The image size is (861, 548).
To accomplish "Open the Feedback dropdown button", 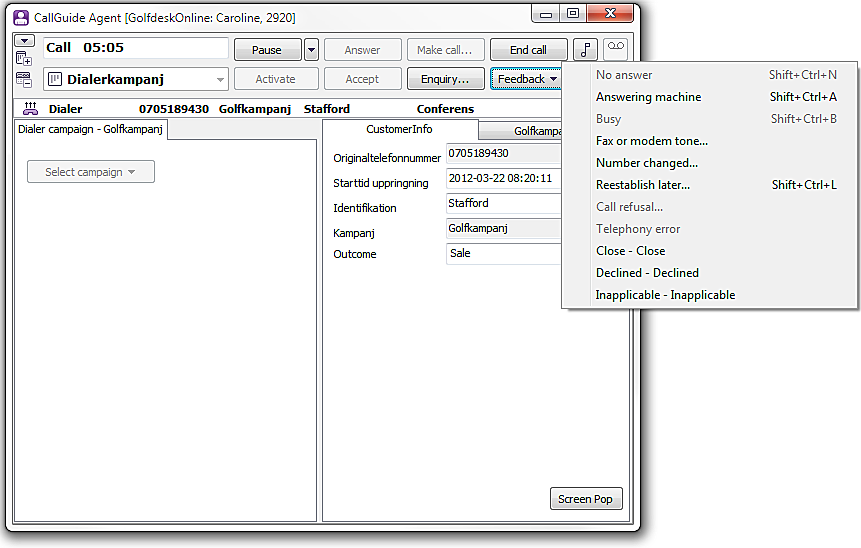I will [x=527, y=79].
